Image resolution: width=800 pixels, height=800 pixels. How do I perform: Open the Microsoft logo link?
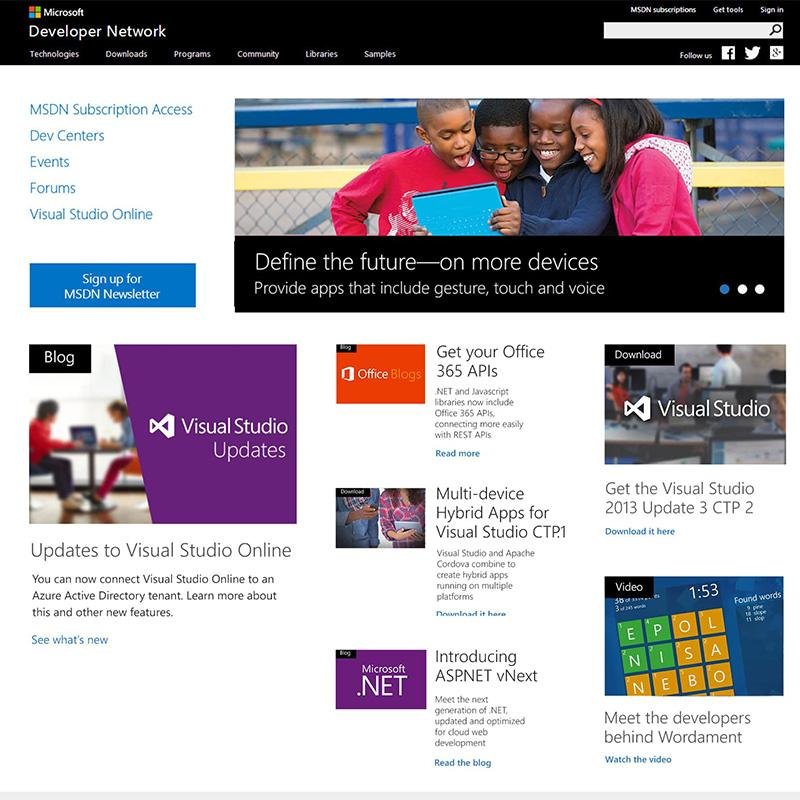(56, 12)
